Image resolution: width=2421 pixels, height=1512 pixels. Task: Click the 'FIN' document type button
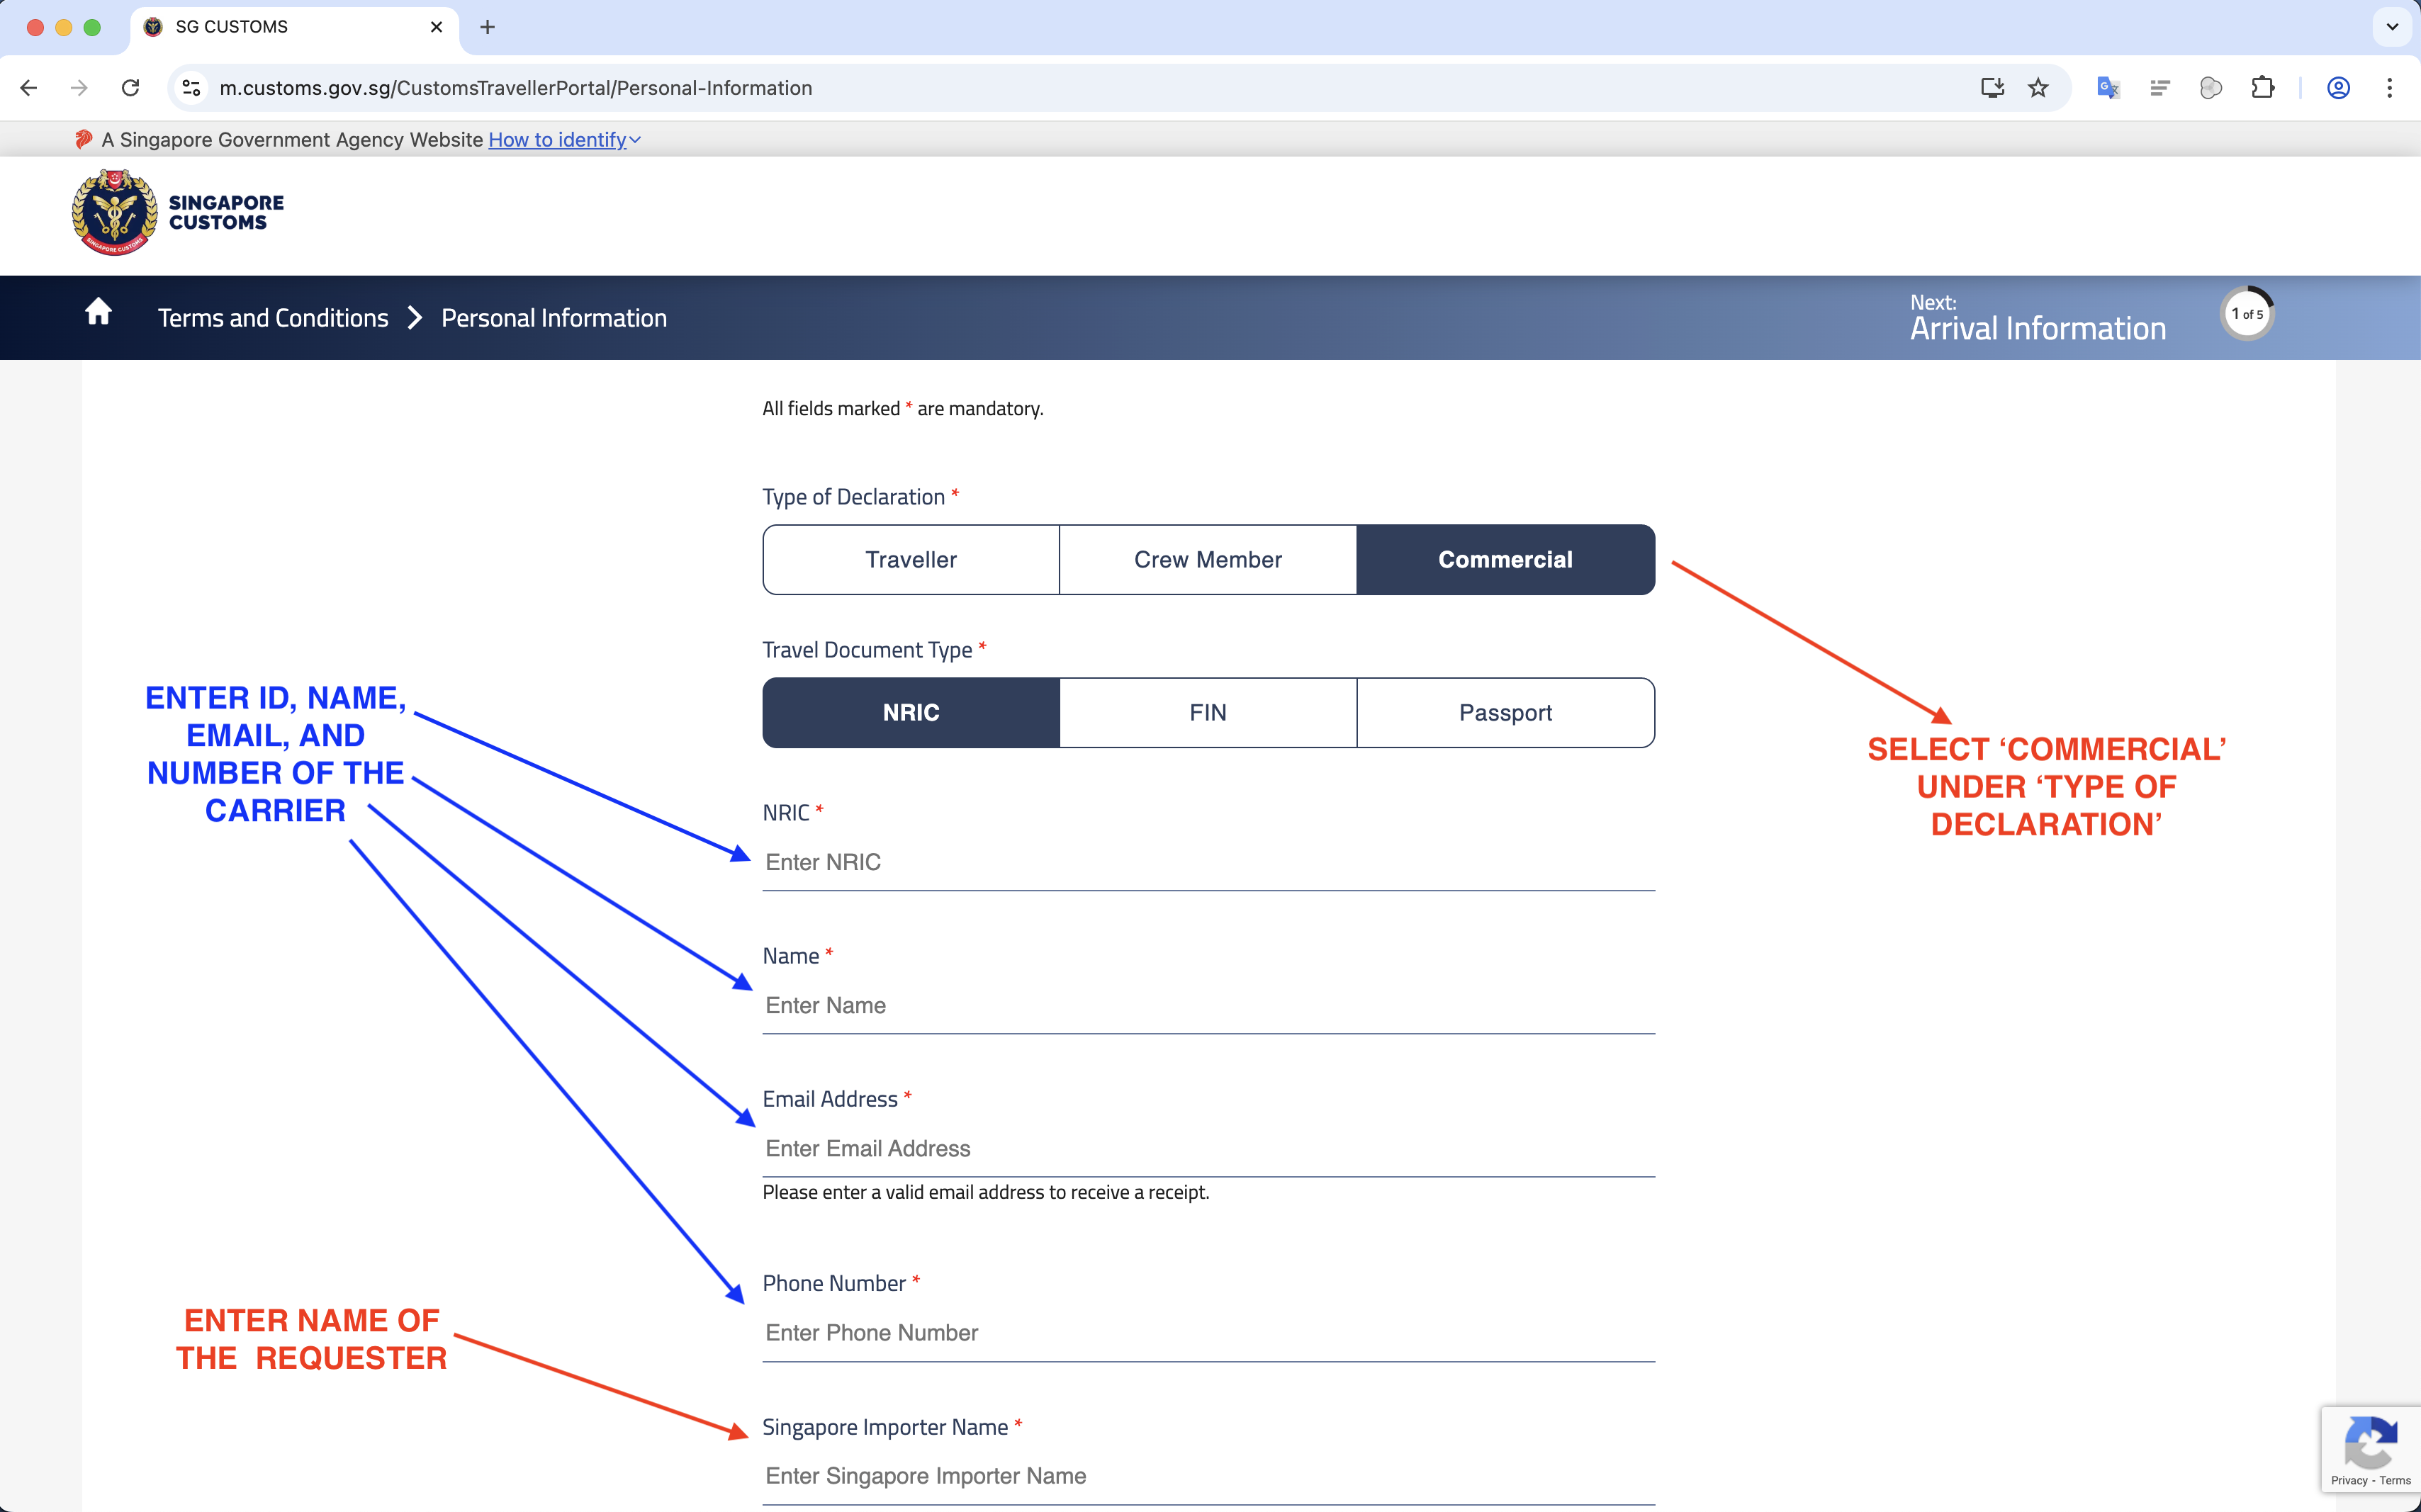pos(1206,712)
